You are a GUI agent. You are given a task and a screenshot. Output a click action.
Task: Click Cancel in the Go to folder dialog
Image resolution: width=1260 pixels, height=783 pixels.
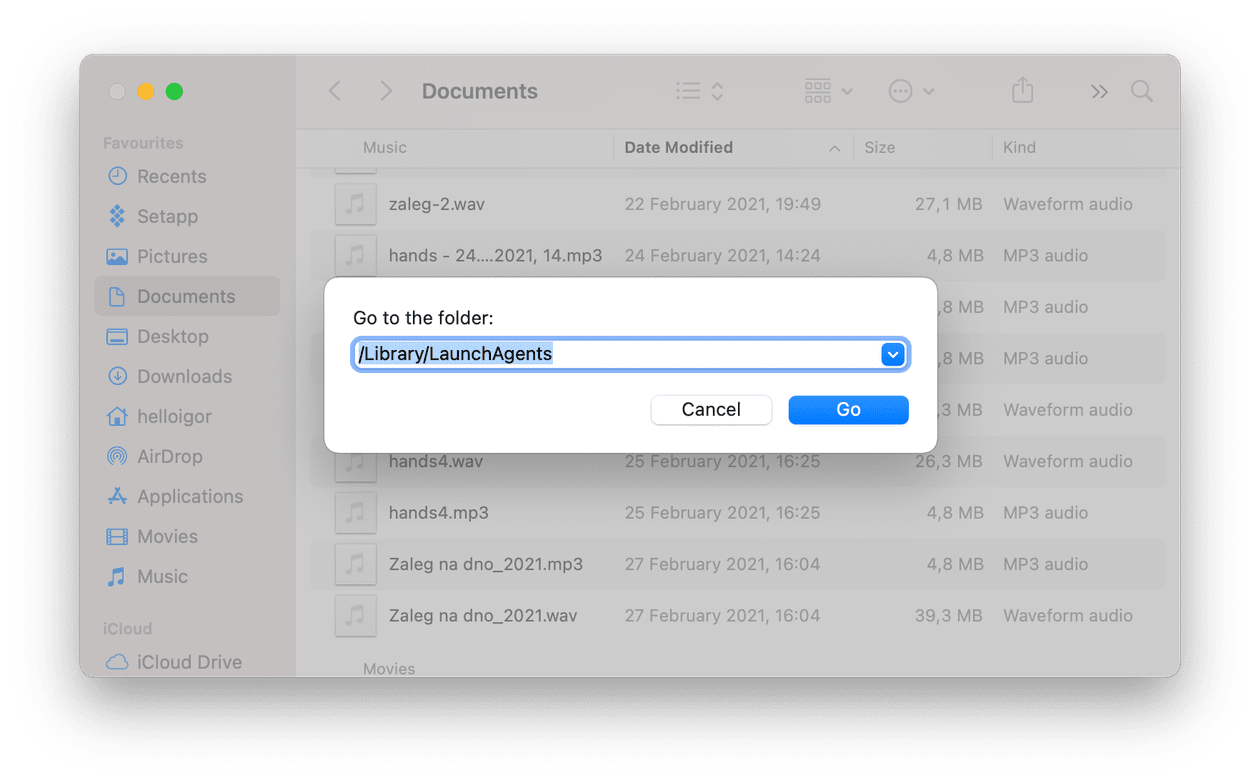click(x=711, y=410)
